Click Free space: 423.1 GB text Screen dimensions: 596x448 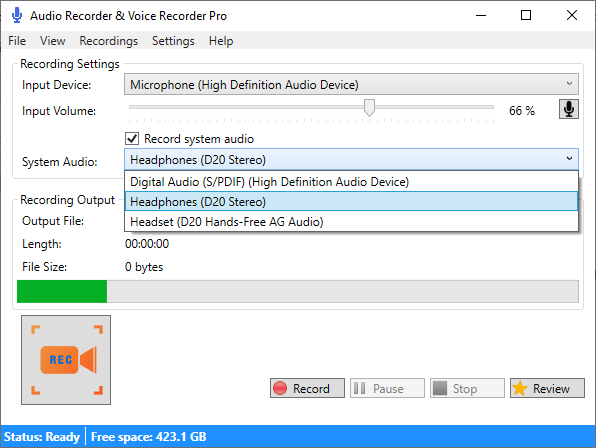pyautogui.click(x=149, y=437)
